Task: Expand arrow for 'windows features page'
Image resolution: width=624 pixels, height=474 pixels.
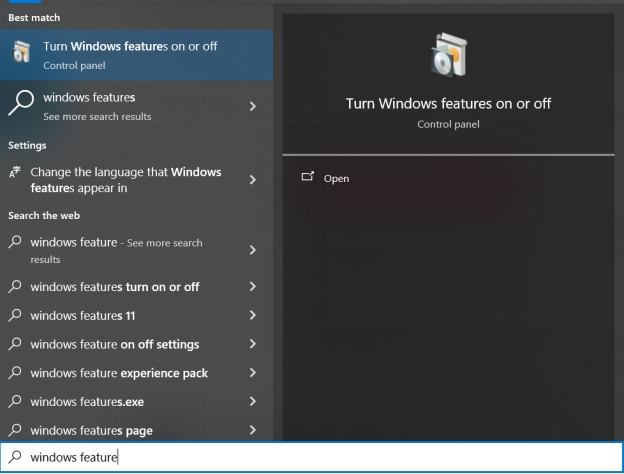Action: click(253, 430)
